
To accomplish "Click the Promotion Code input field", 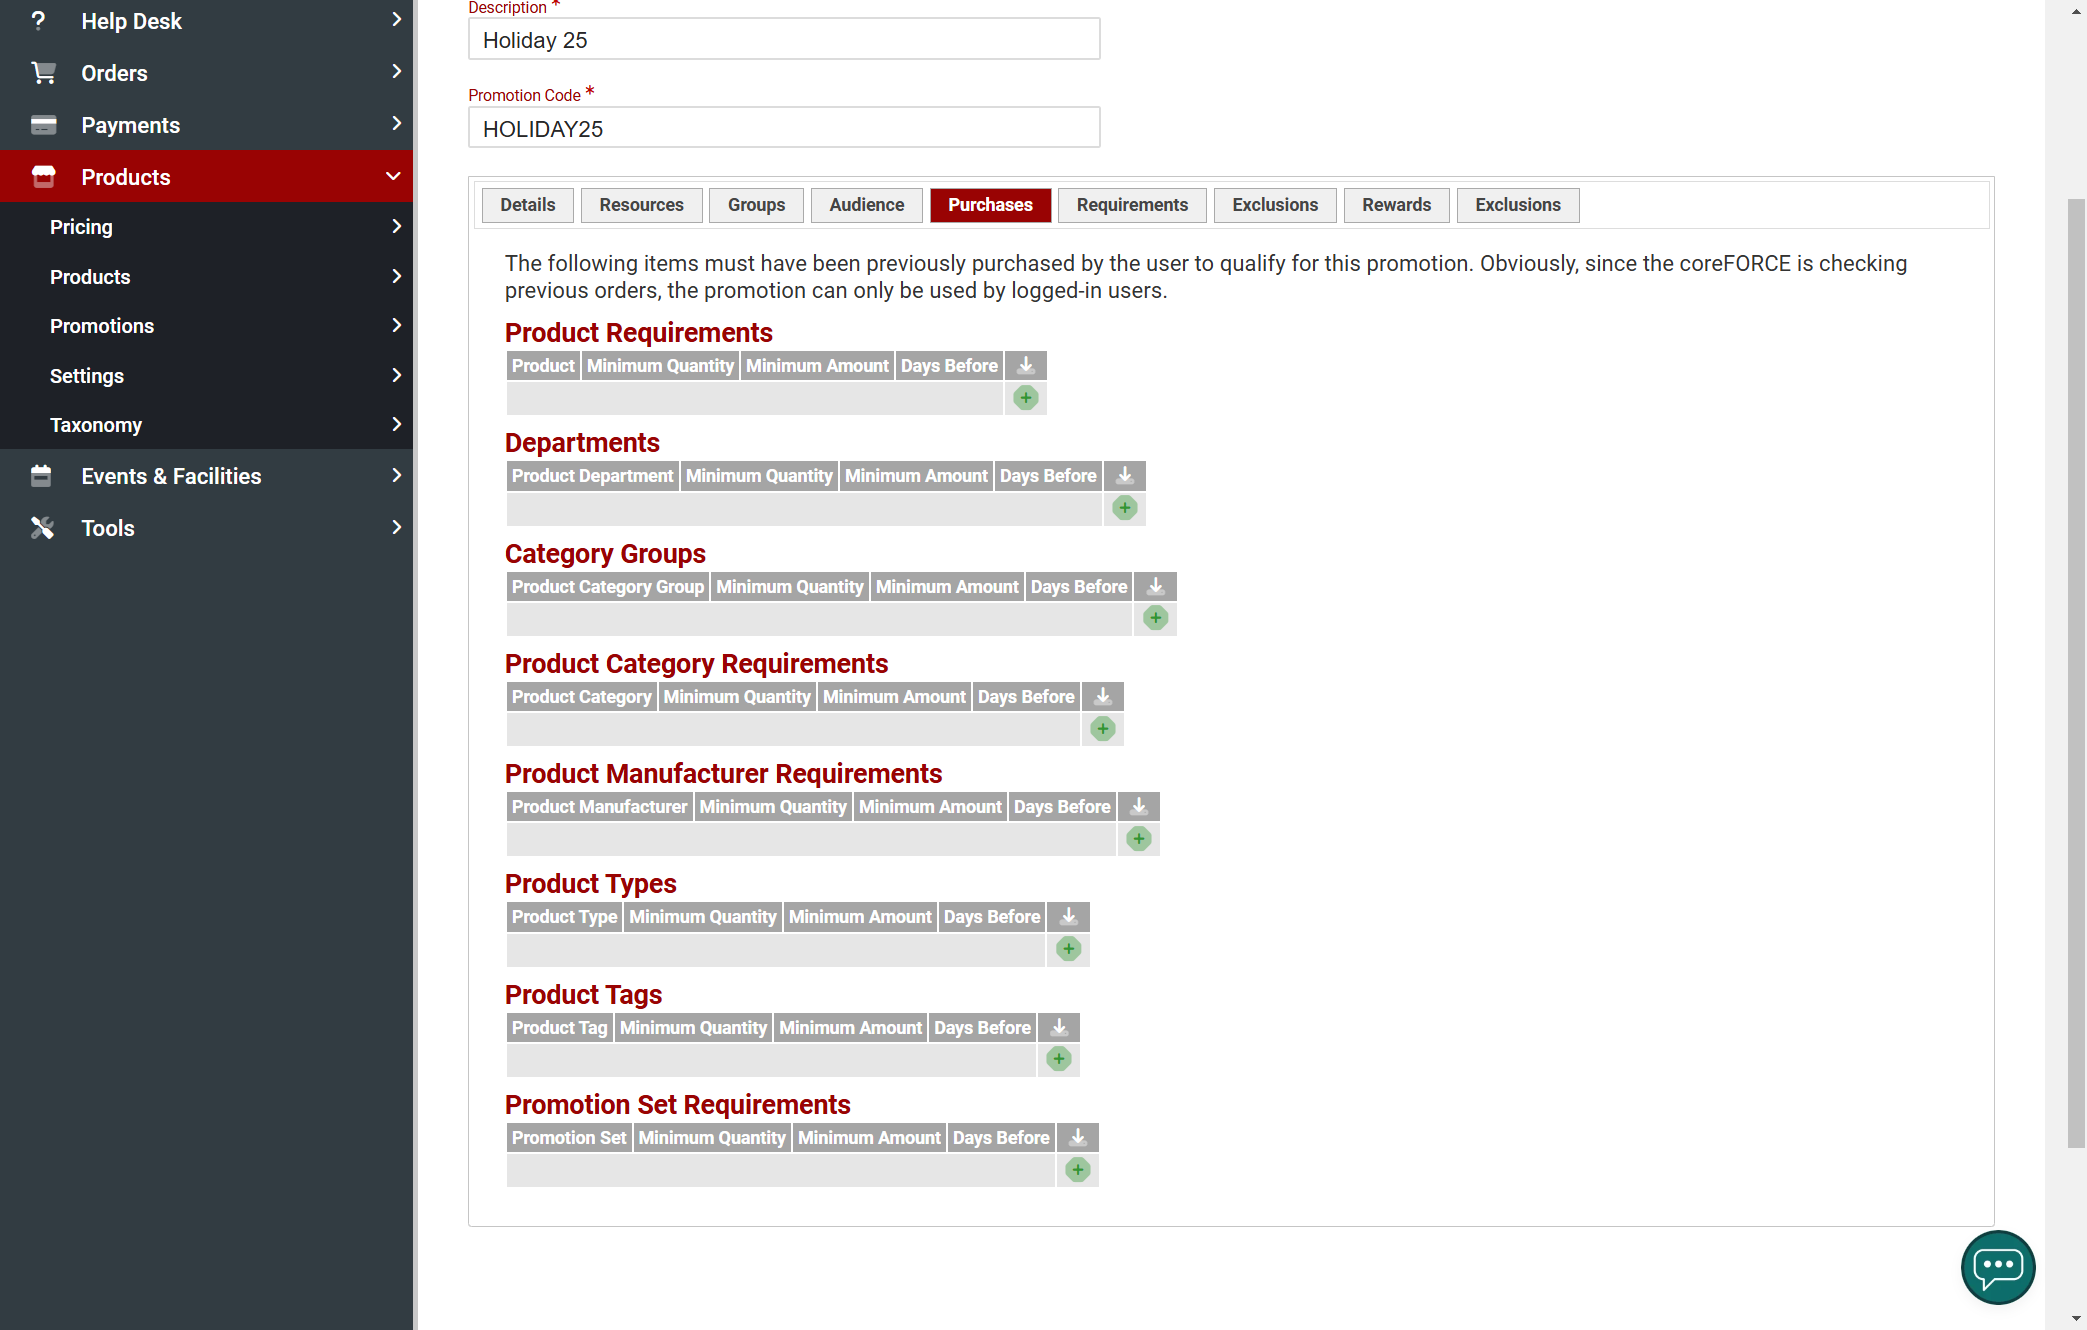I will click(x=784, y=128).
